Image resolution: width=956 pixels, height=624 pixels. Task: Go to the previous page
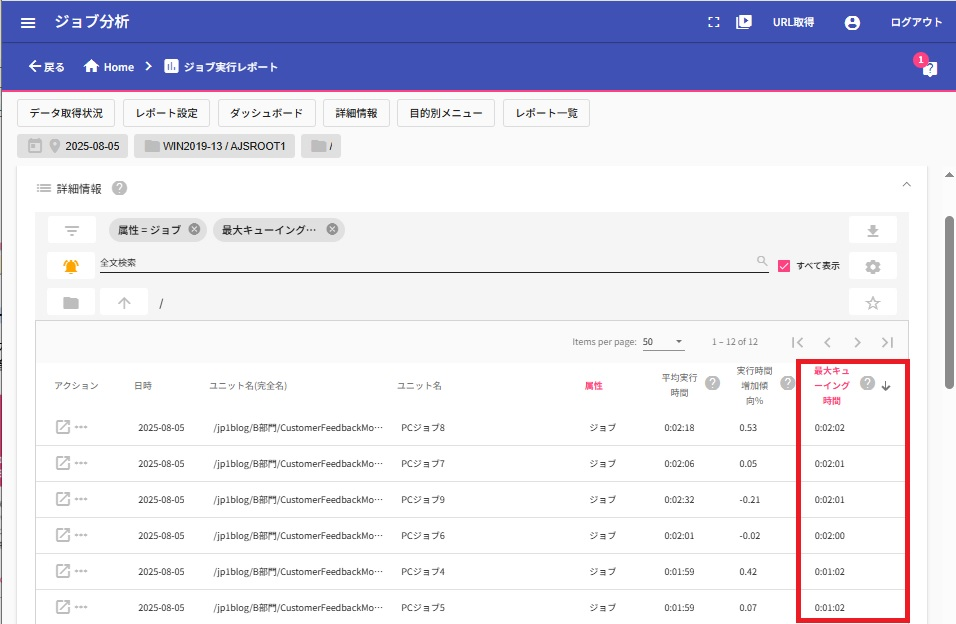(x=827, y=342)
